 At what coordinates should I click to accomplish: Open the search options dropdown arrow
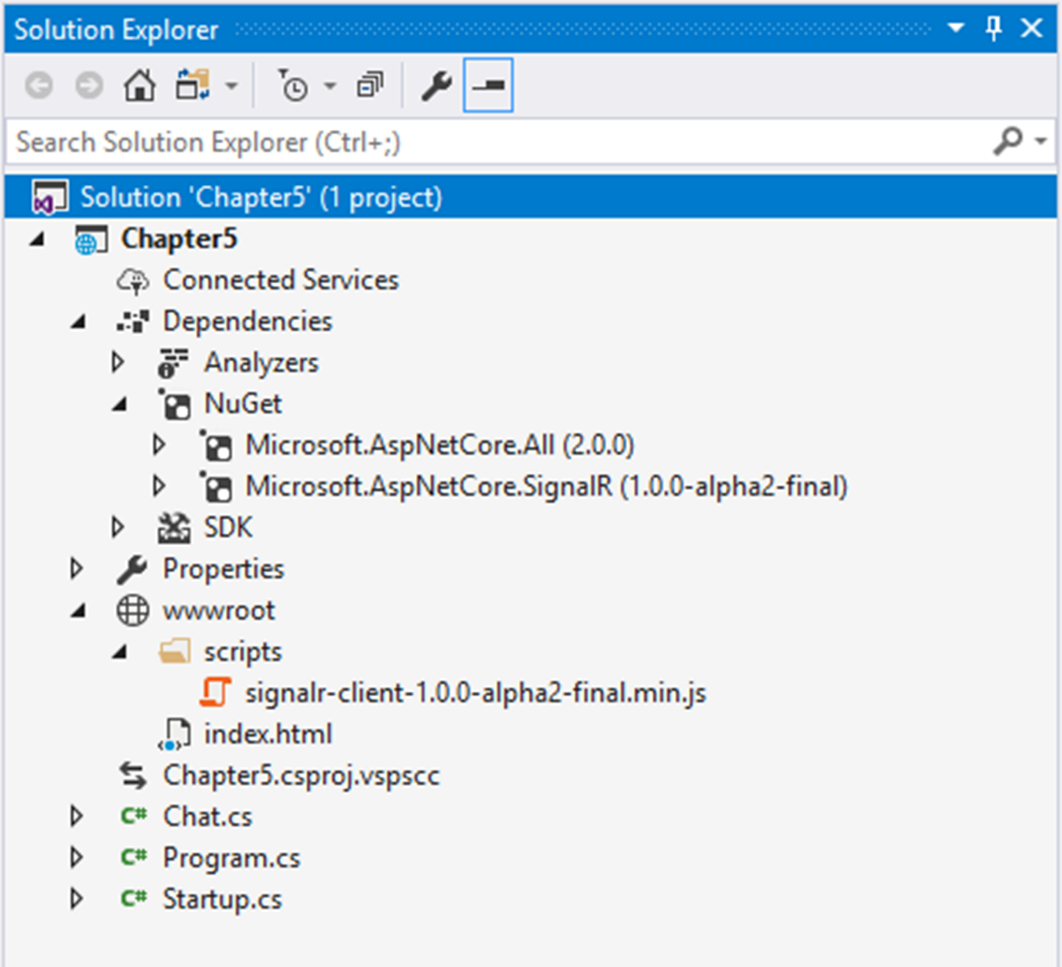1041,142
